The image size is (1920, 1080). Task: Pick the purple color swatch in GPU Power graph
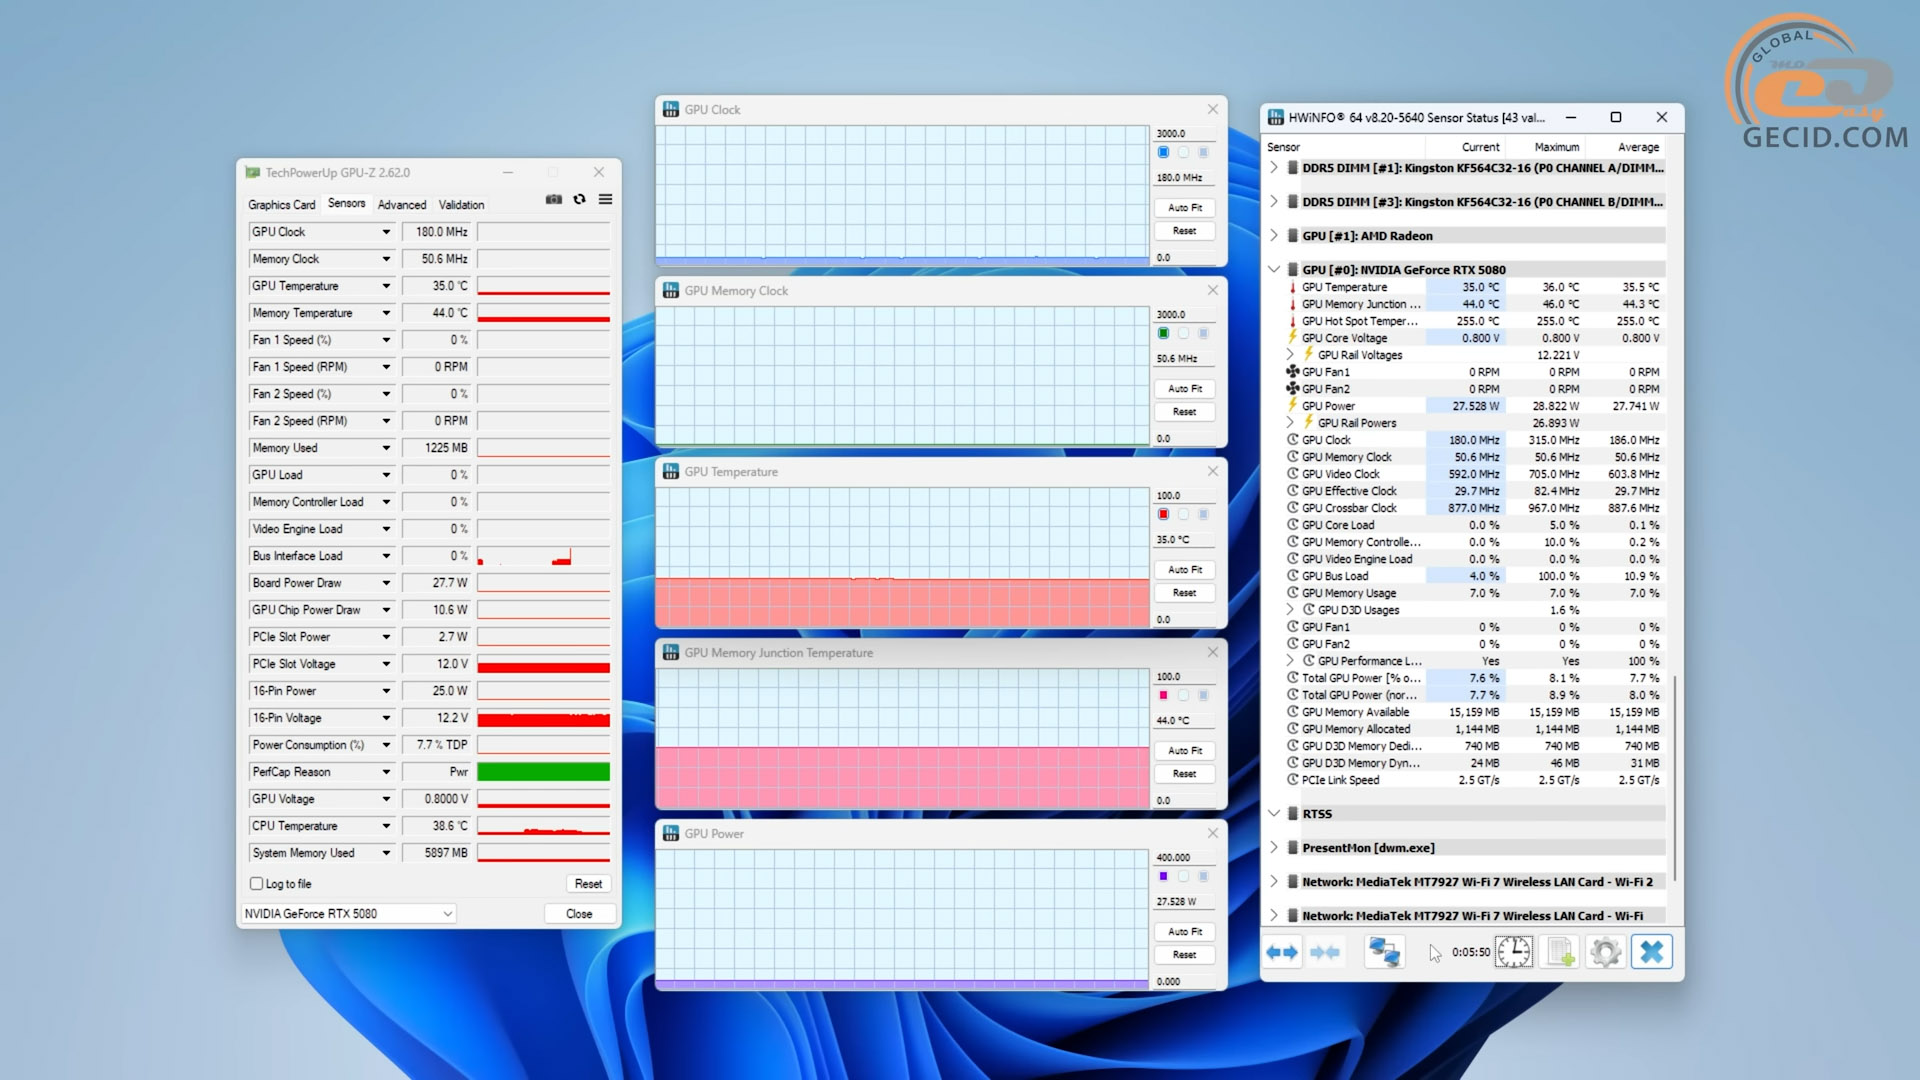tap(1163, 877)
